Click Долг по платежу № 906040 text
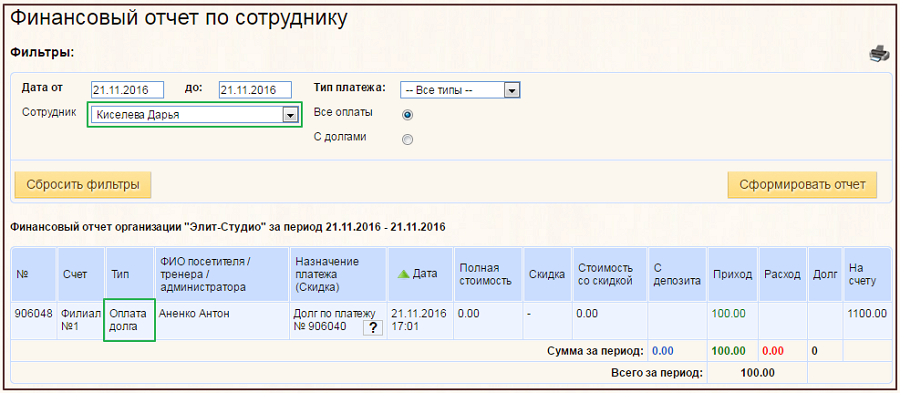The height and width of the screenshot is (393, 900). tap(334, 320)
